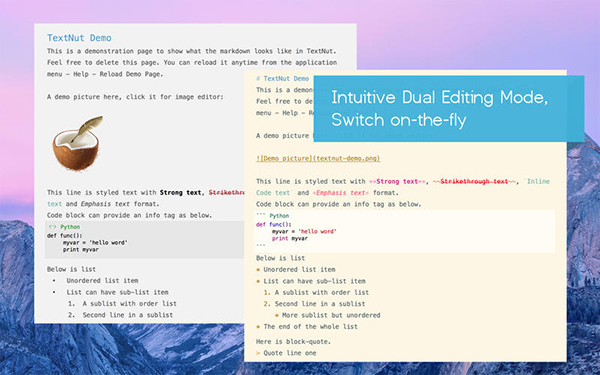Screen dimensions: 600x375
Task: Click "> Quote line one" line
Action: point(286,353)
